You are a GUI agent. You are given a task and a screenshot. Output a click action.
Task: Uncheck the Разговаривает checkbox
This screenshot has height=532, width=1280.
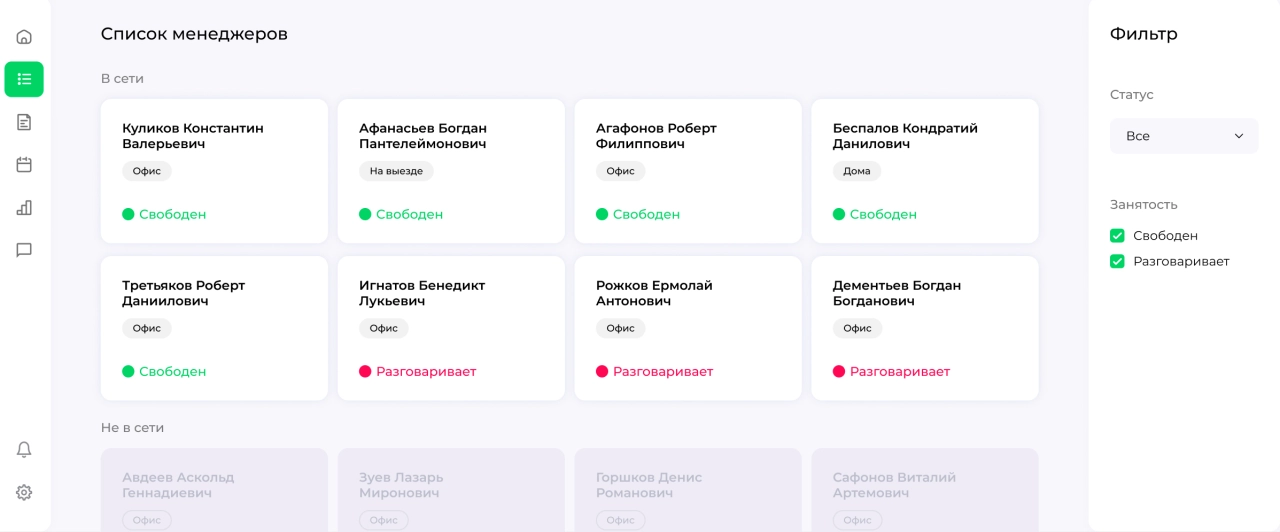coord(1117,262)
